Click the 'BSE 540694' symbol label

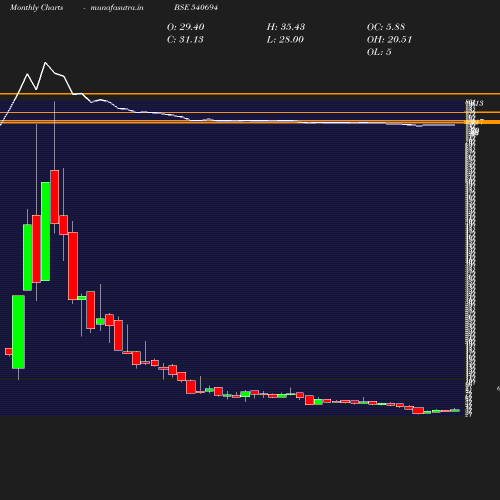click(x=196, y=7)
